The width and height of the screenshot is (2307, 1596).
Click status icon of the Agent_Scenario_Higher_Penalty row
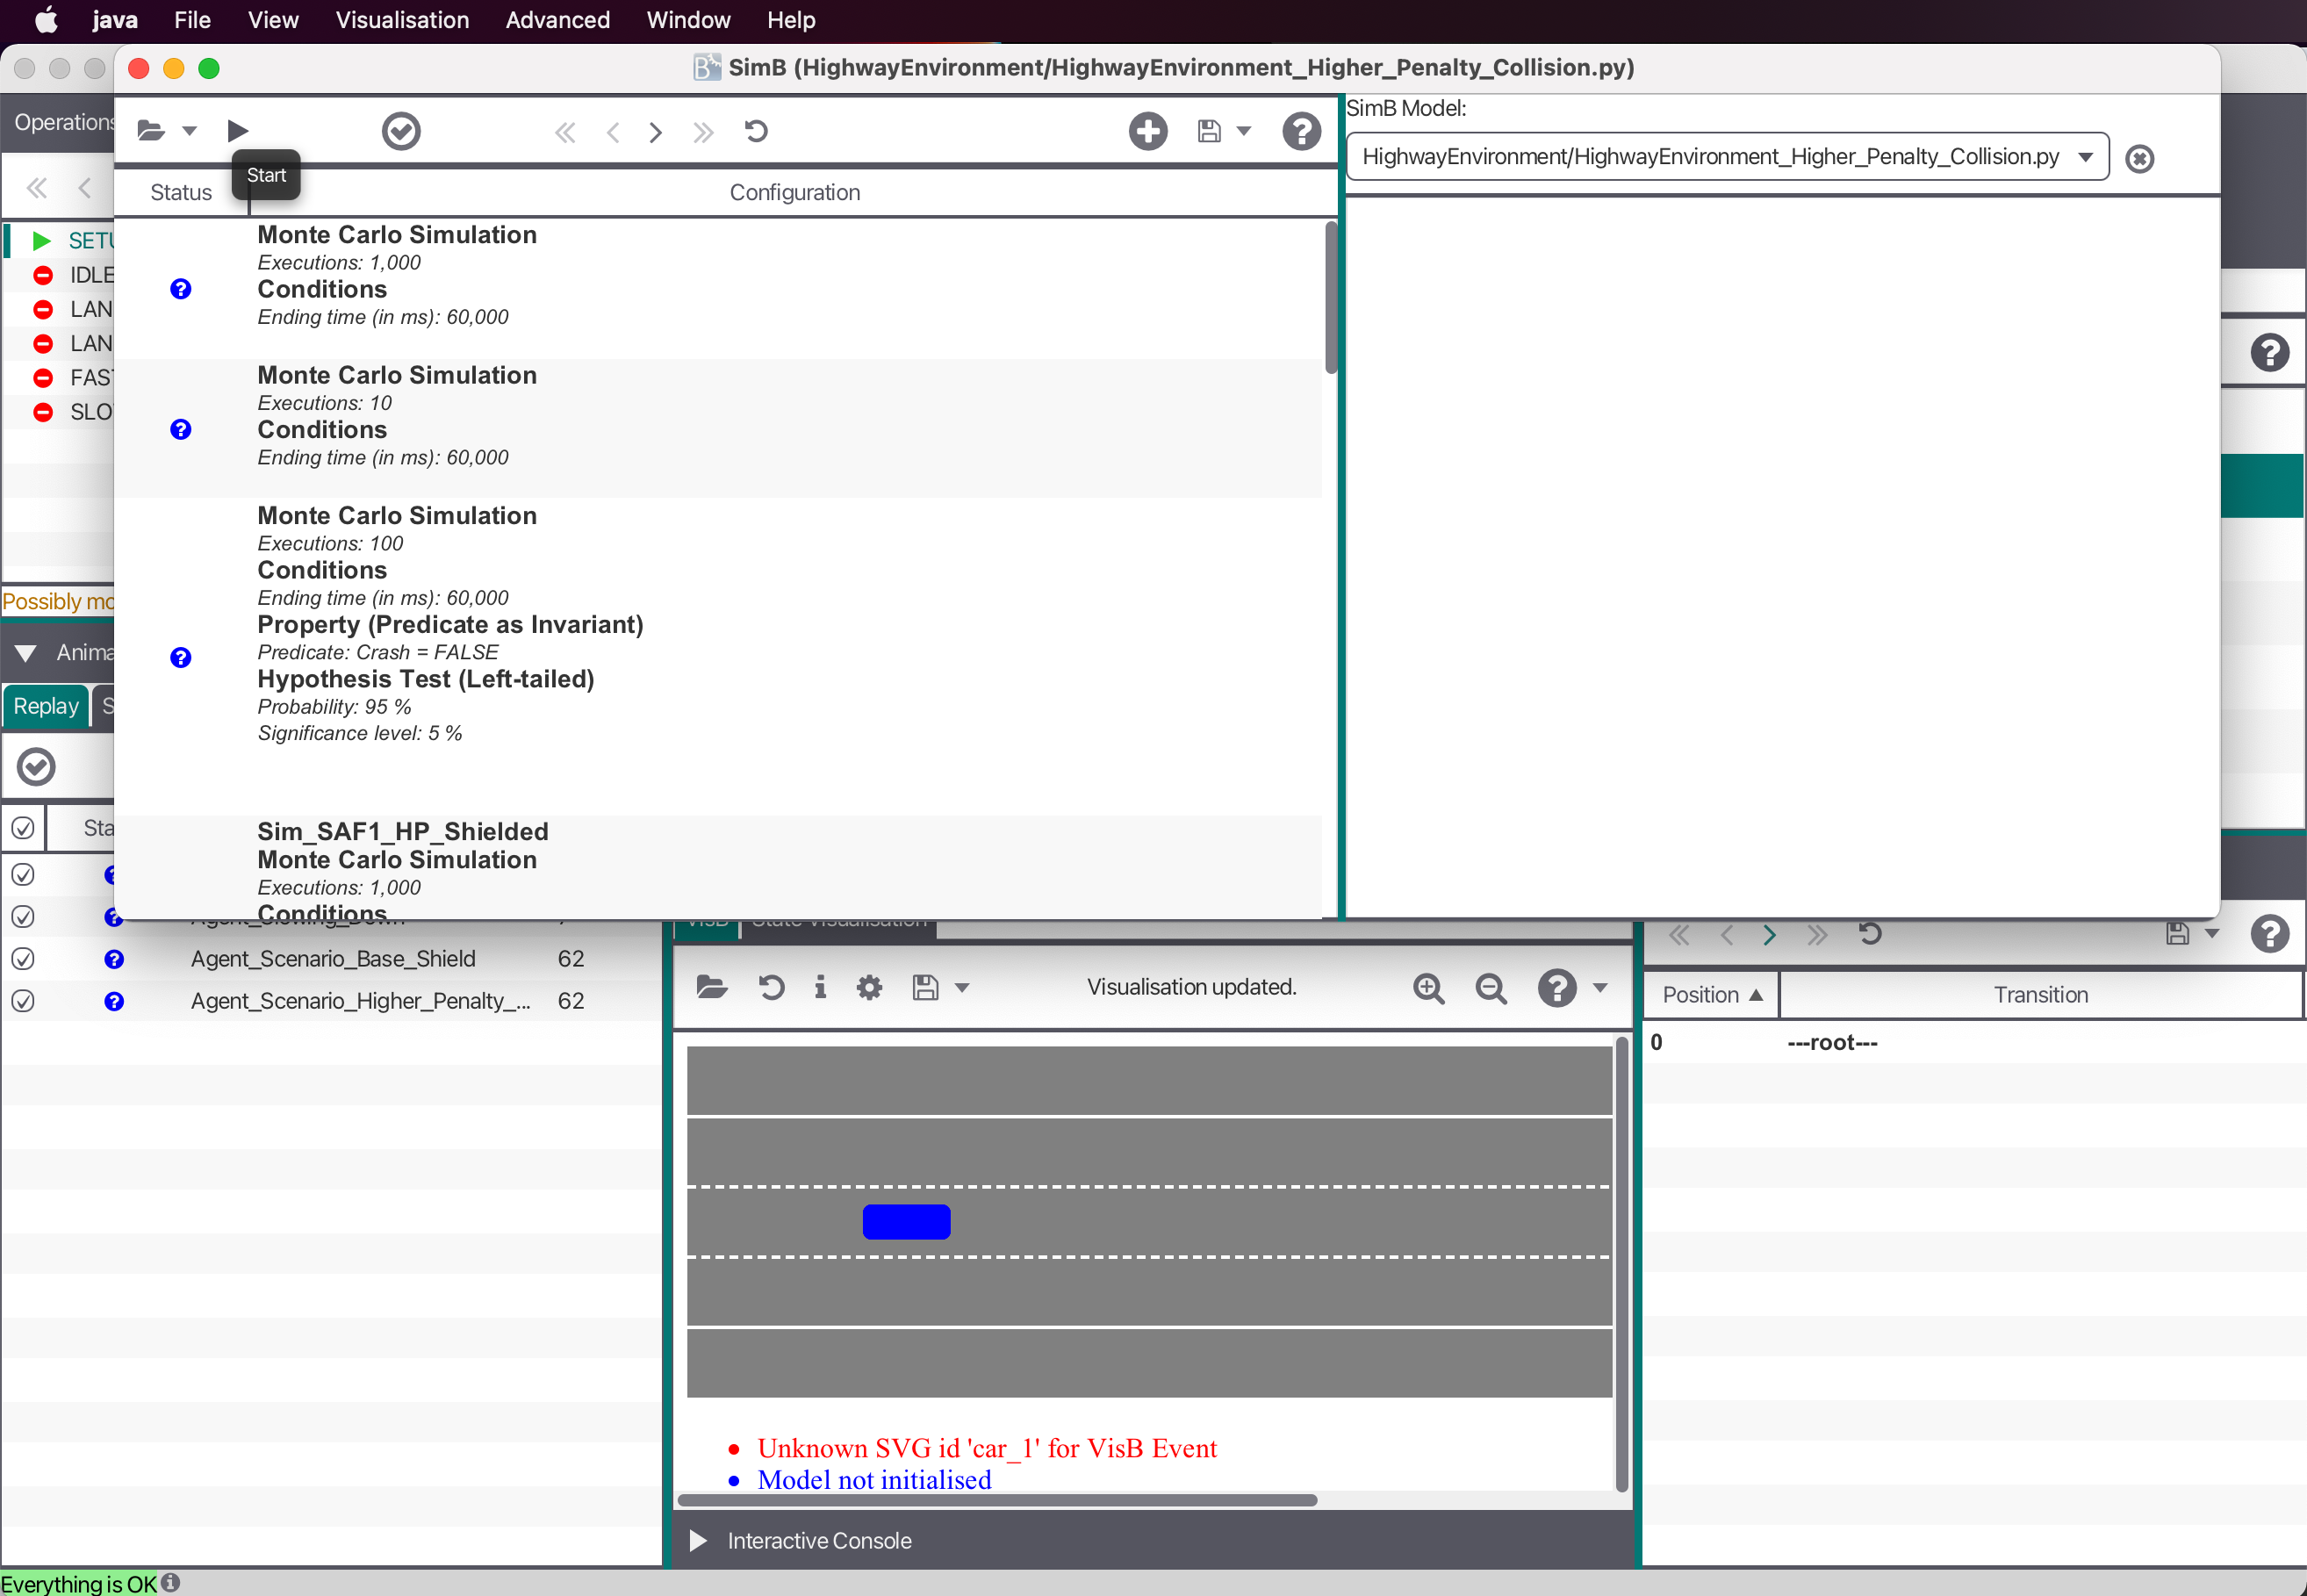click(x=114, y=1001)
